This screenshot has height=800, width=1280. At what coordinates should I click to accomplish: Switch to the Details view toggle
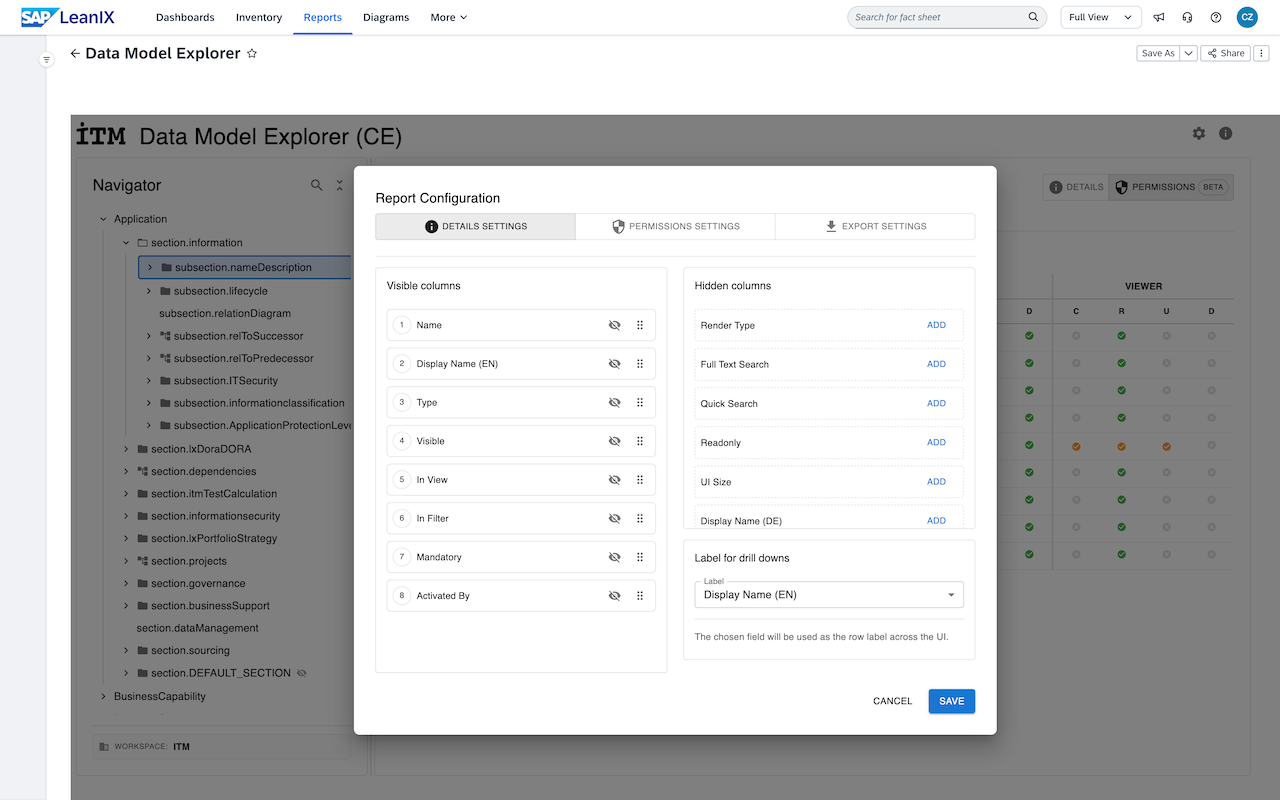pyautogui.click(x=1076, y=187)
